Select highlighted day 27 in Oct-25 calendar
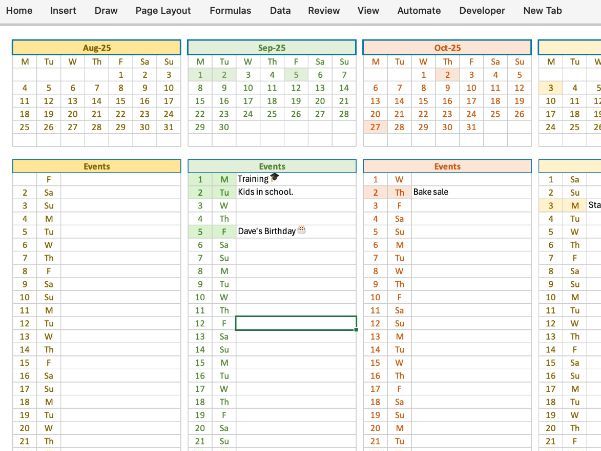Screen dimensions: 601x451 point(375,127)
